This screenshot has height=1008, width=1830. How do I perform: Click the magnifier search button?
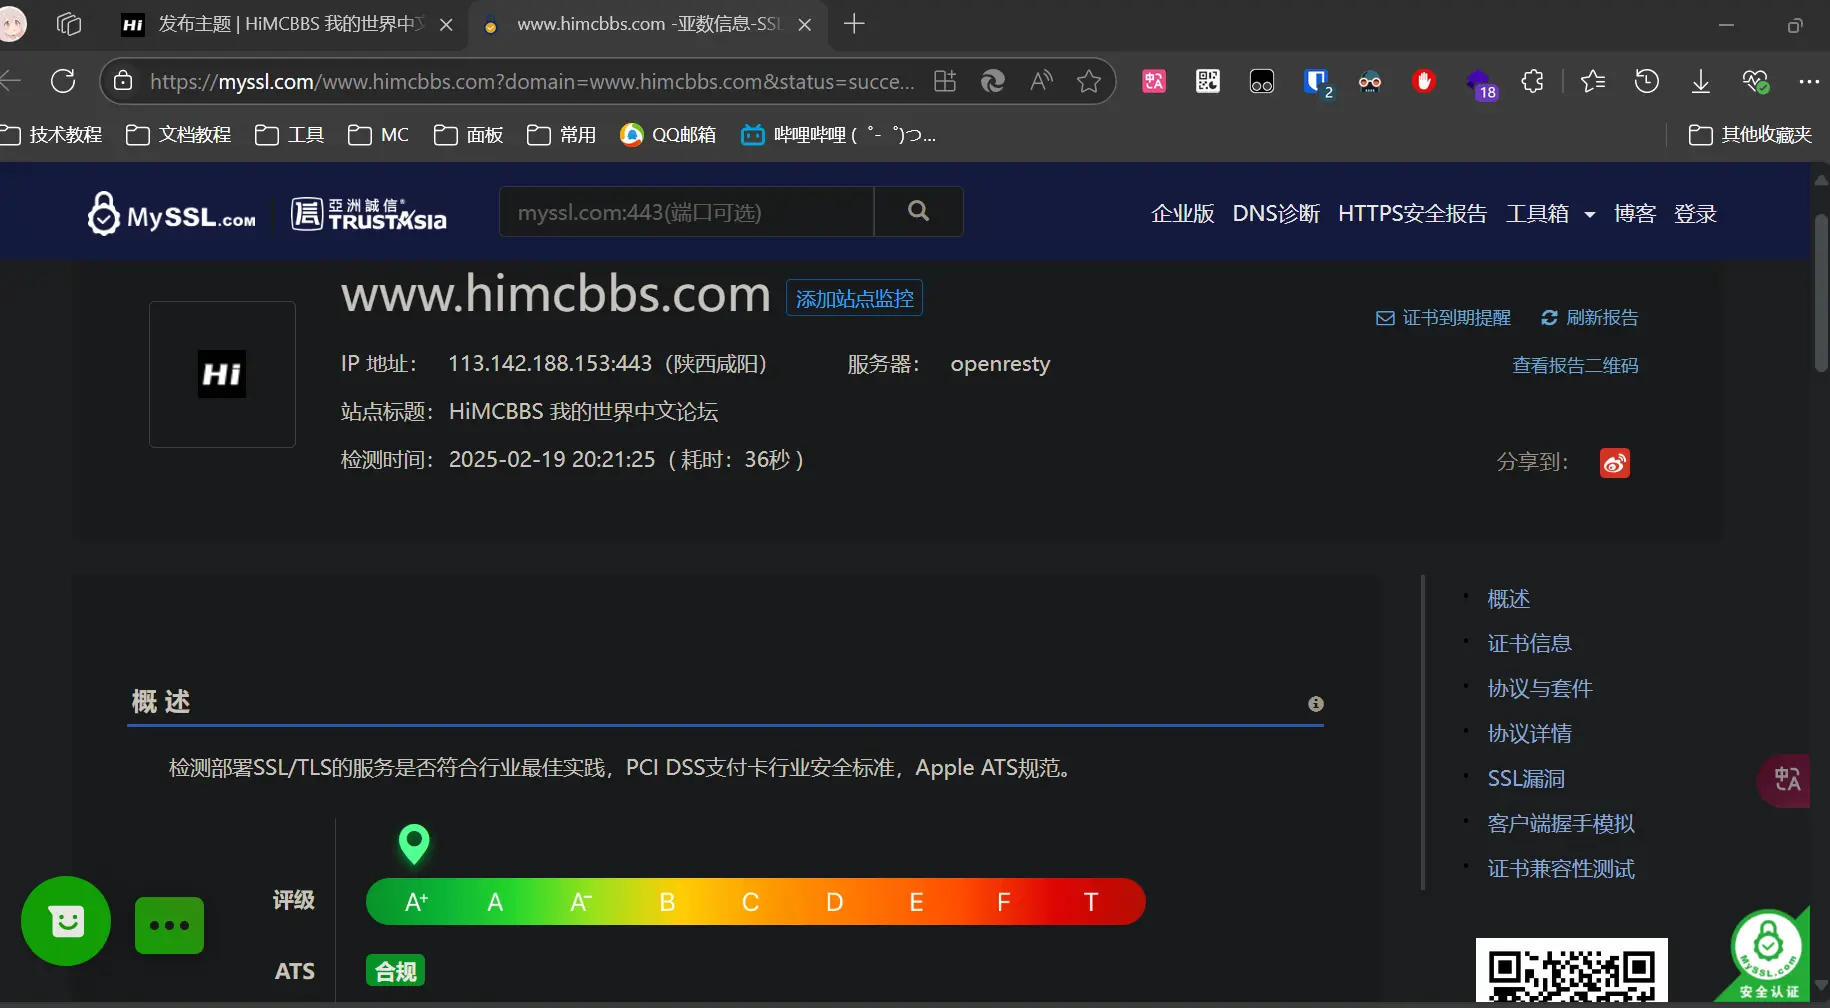click(x=918, y=211)
